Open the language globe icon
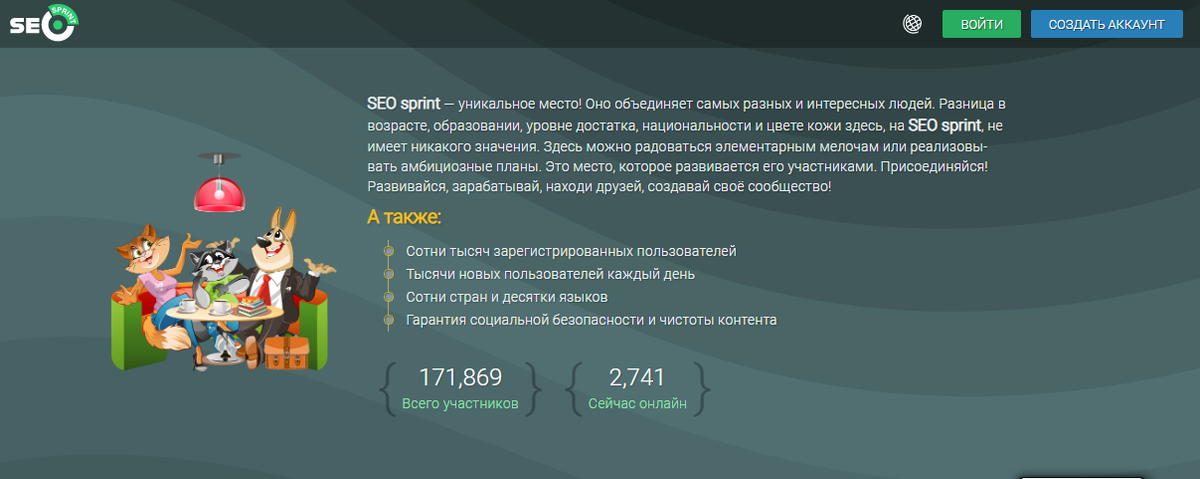1200x479 pixels. click(912, 24)
